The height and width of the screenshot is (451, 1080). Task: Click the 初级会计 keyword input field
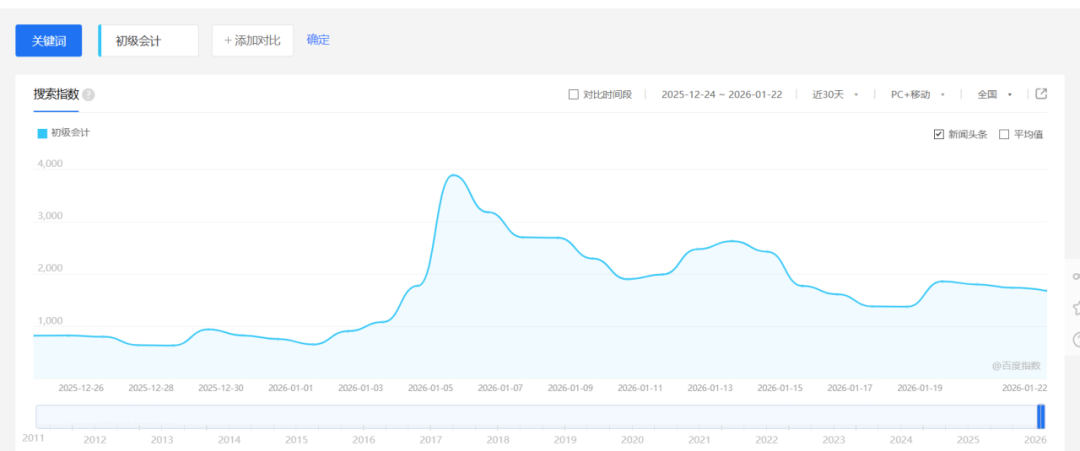click(150, 41)
